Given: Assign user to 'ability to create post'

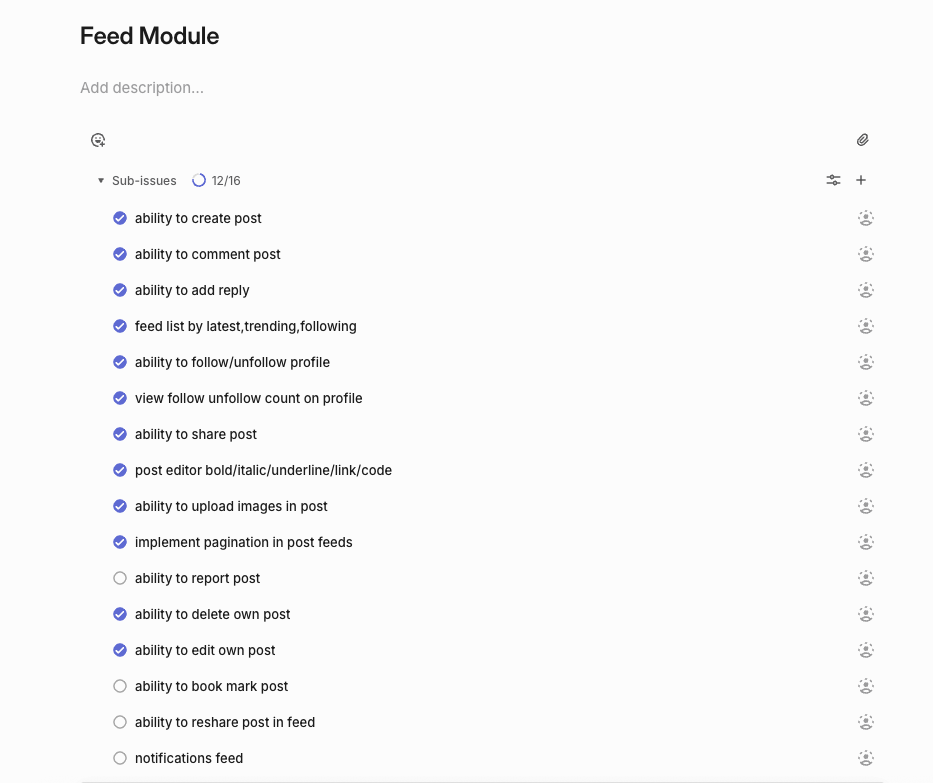Looking at the screenshot, I should pos(866,218).
